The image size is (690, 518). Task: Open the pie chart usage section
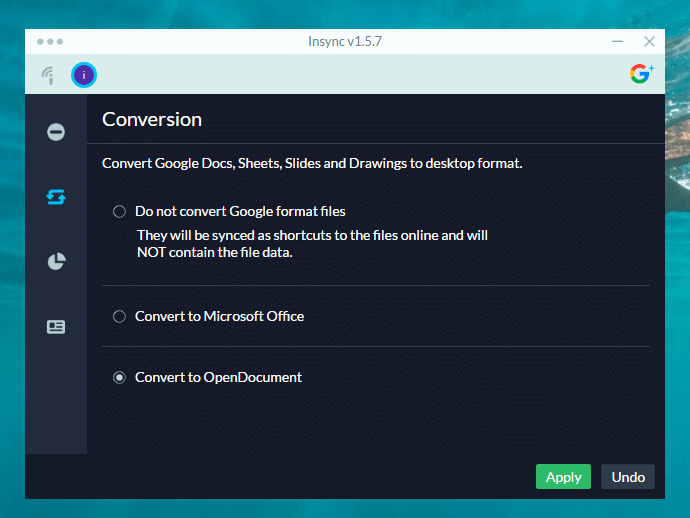coord(56,262)
